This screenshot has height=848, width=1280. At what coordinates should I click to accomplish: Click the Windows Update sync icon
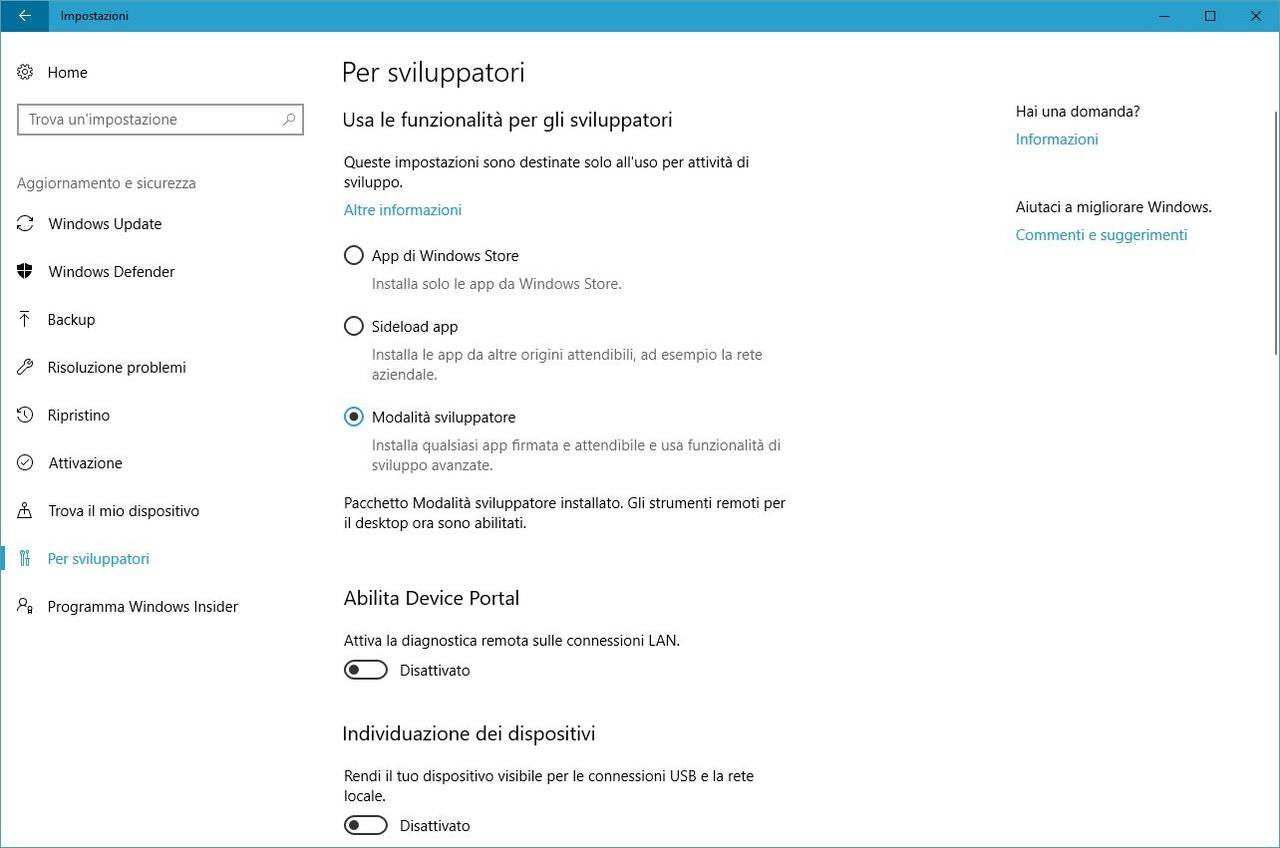pyautogui.click(x=26, y=224)
